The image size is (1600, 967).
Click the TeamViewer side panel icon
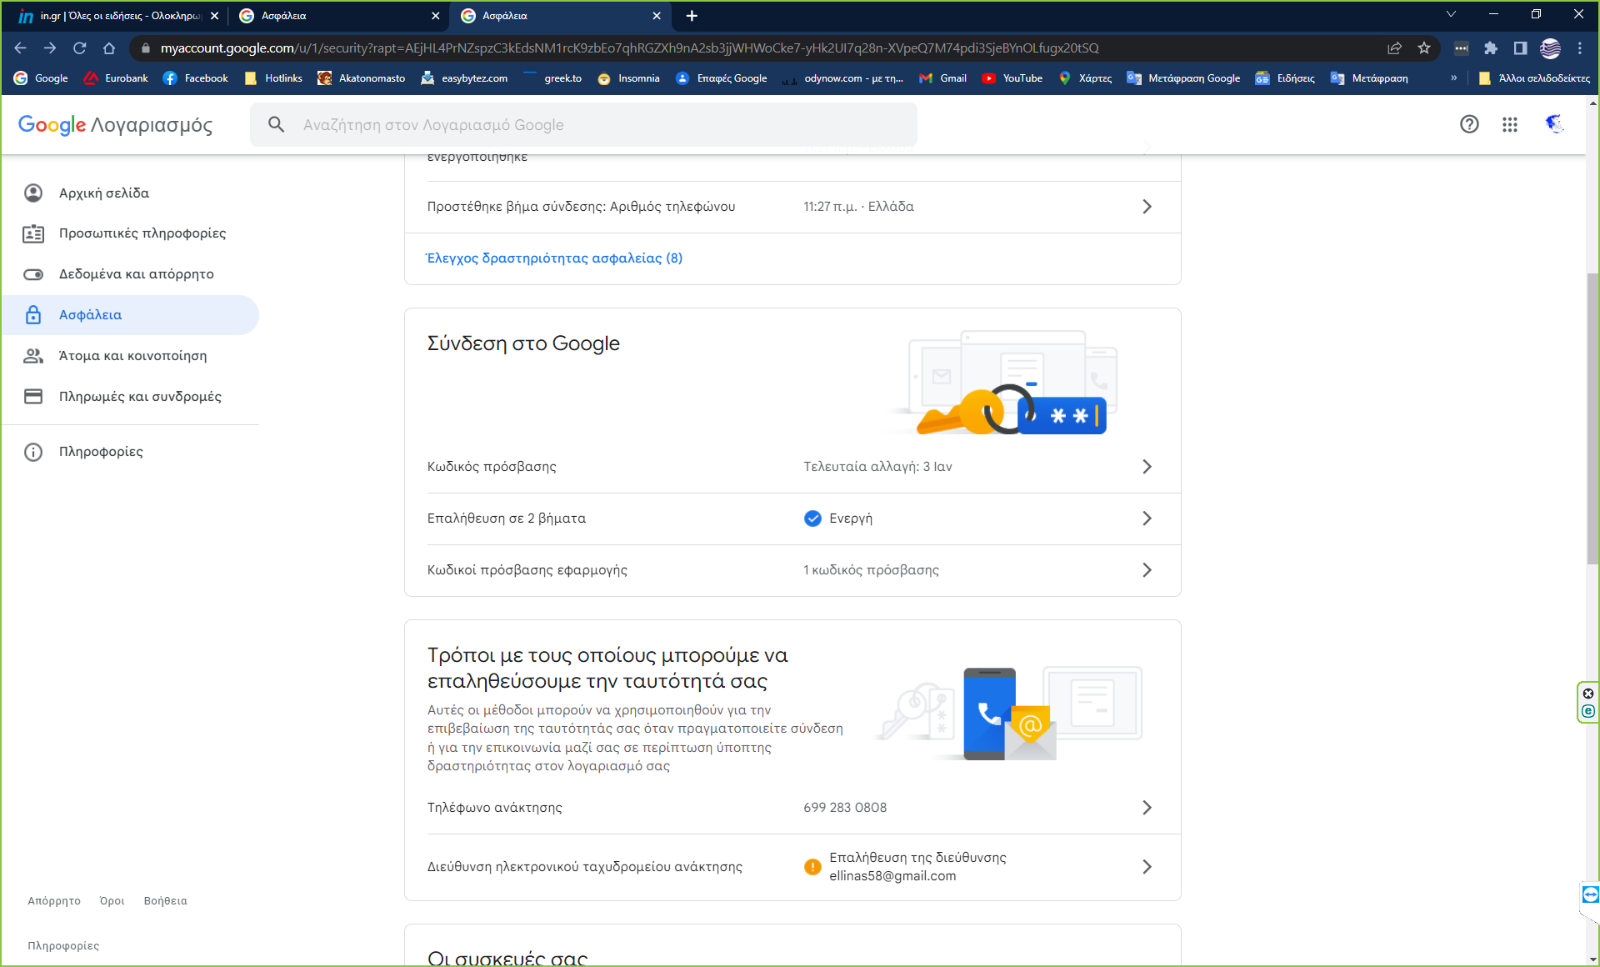(1590, 894)
